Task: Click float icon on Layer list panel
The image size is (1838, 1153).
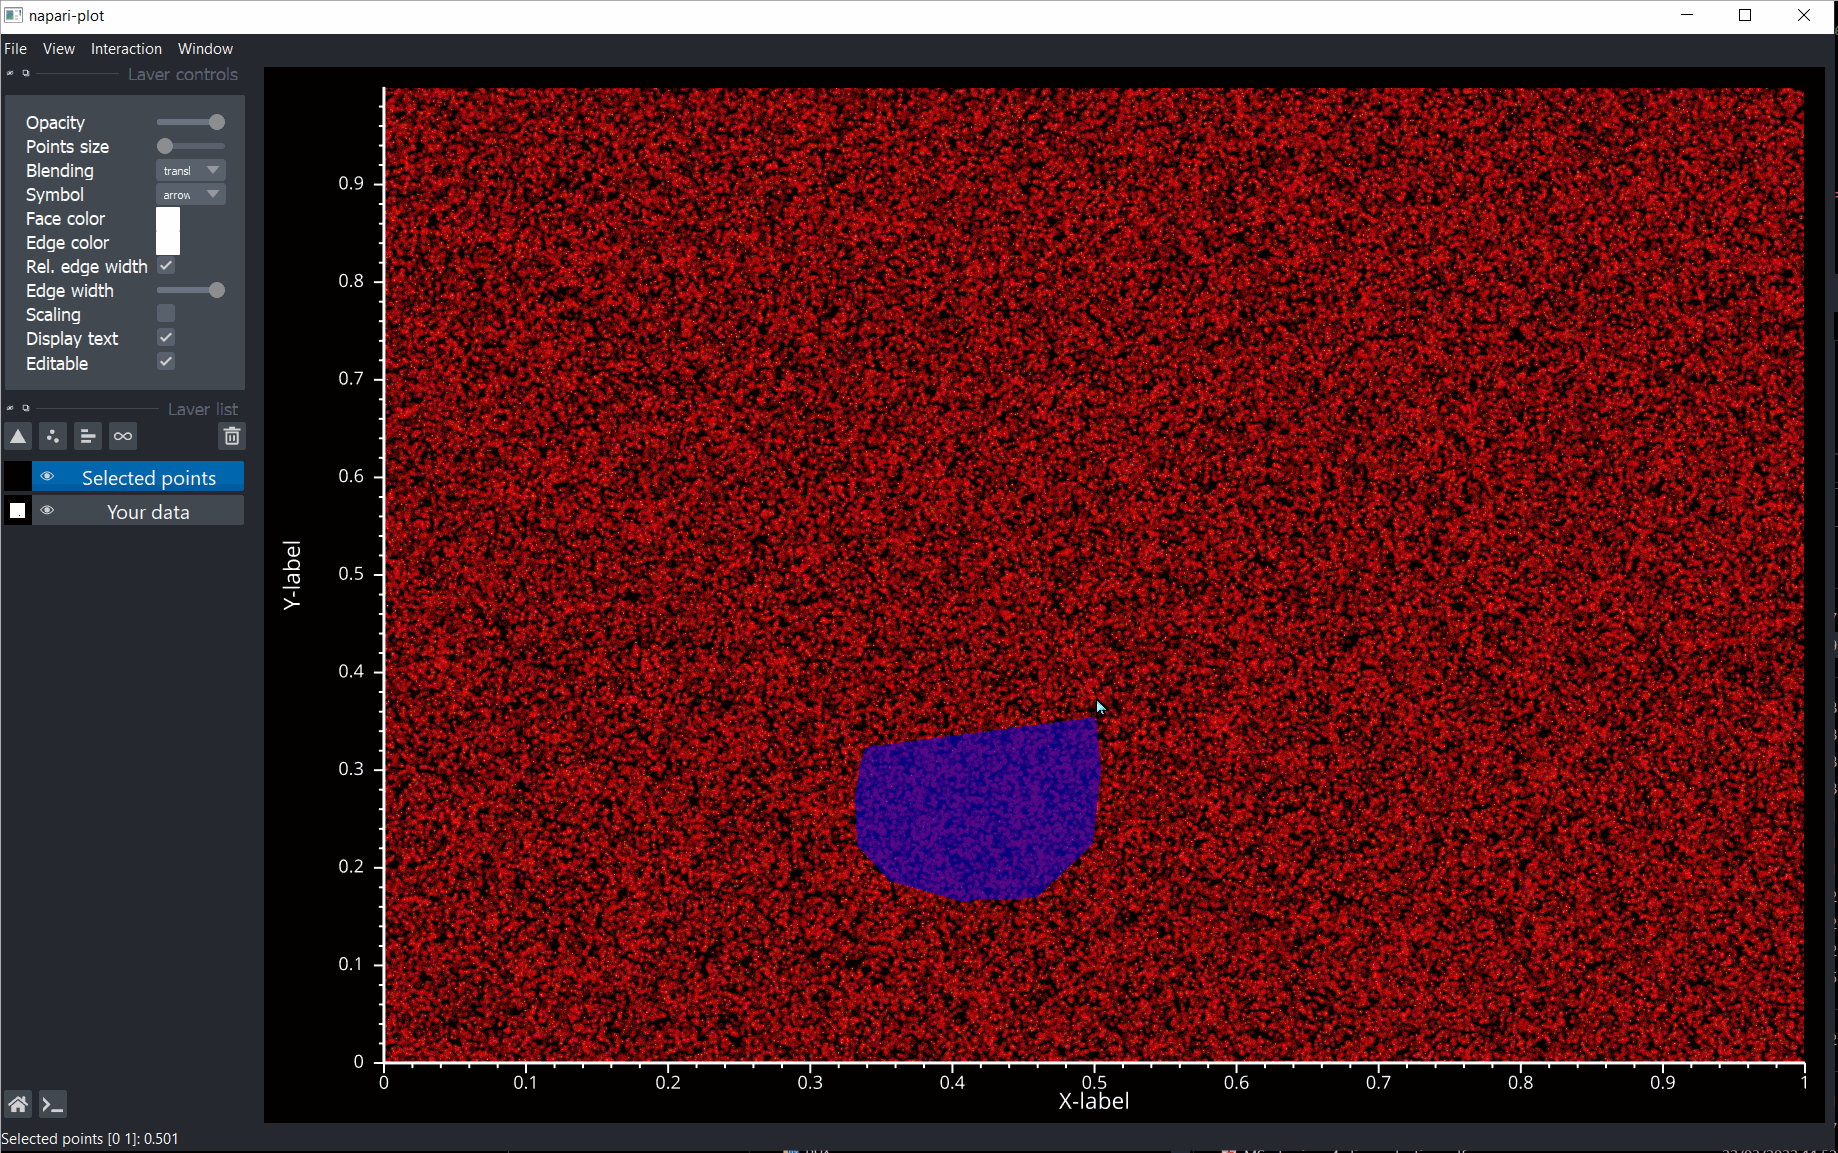Action: coord(26,408)
